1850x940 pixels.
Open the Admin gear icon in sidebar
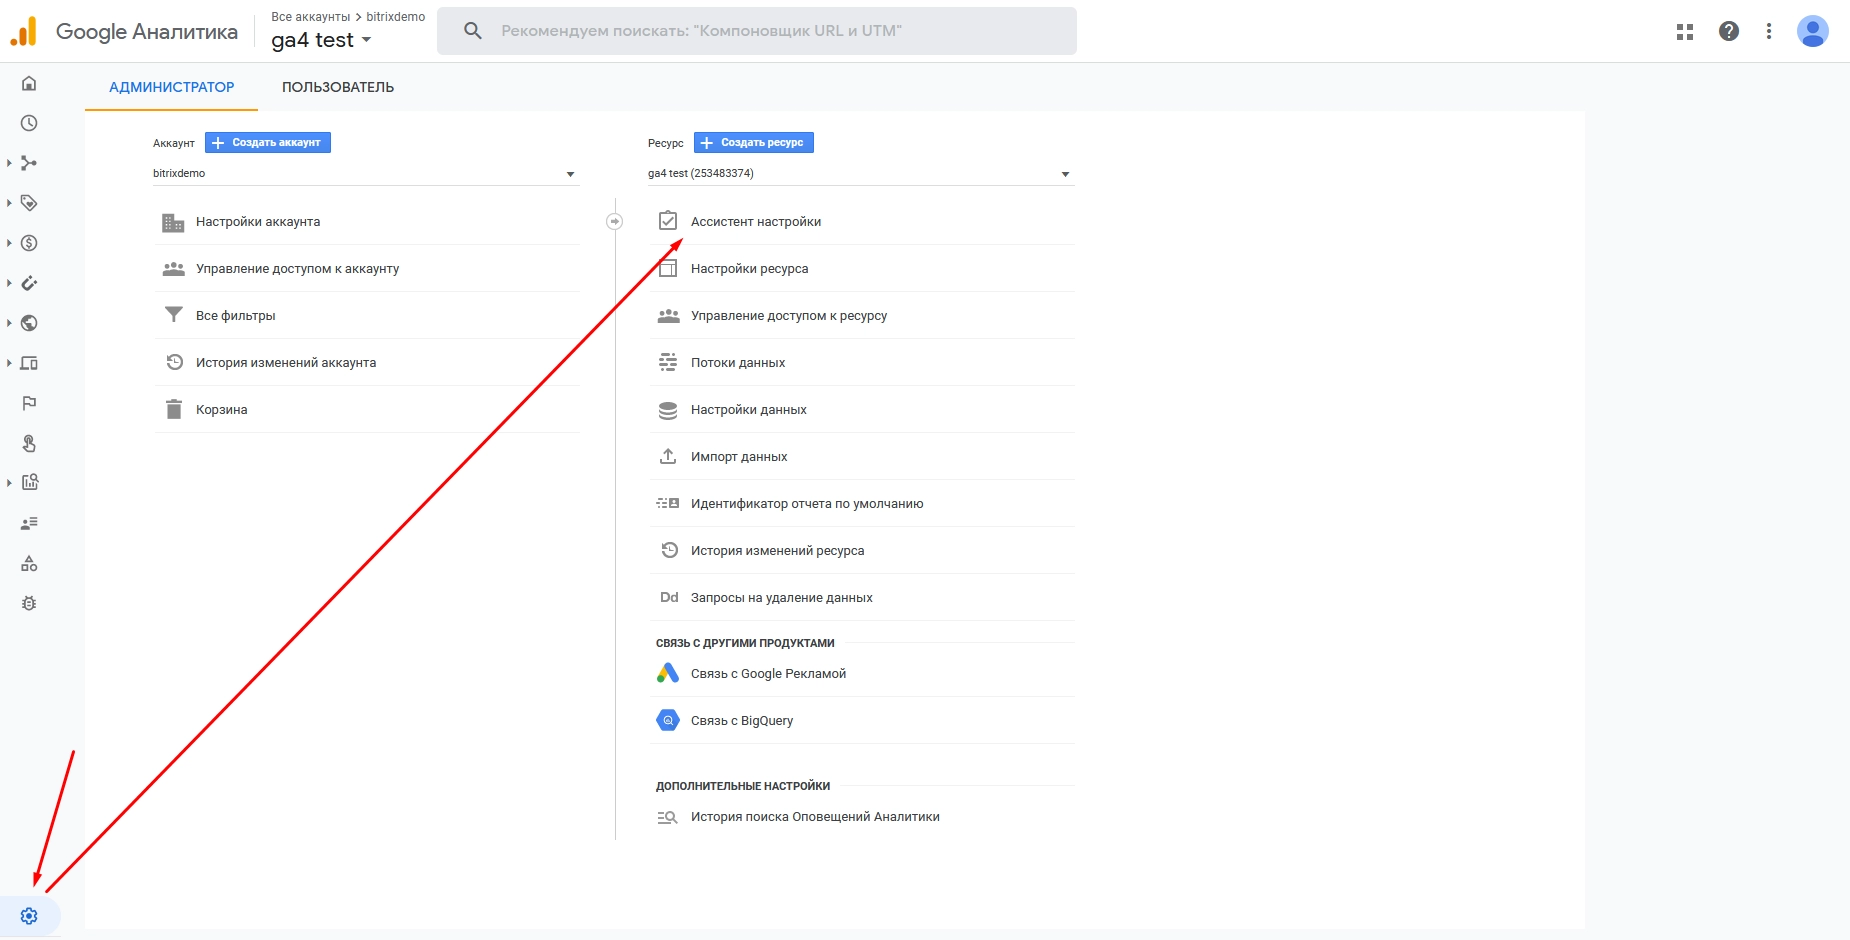click(x=29, y=916)
